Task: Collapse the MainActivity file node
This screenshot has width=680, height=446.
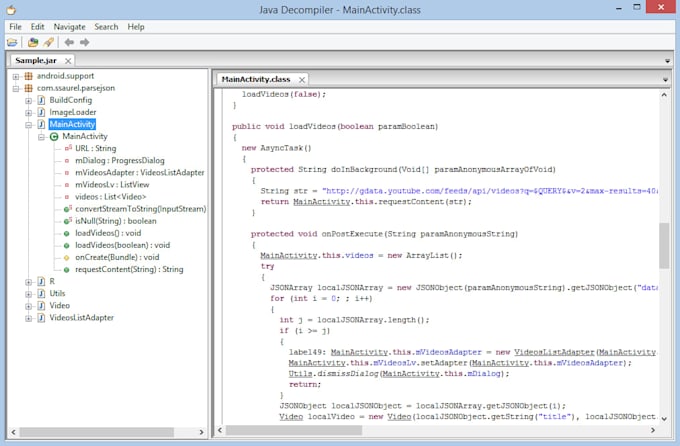Action: click(29, 125)
